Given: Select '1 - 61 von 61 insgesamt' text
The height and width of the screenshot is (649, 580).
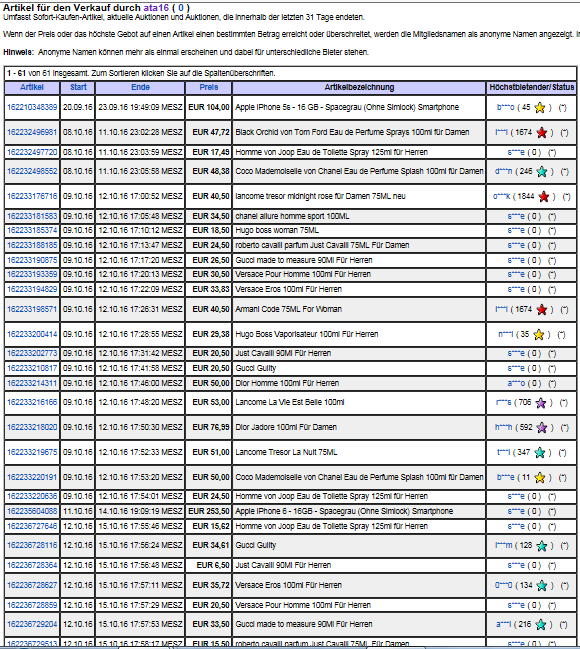Looking at the screenshot, I should tap(47, 73).
